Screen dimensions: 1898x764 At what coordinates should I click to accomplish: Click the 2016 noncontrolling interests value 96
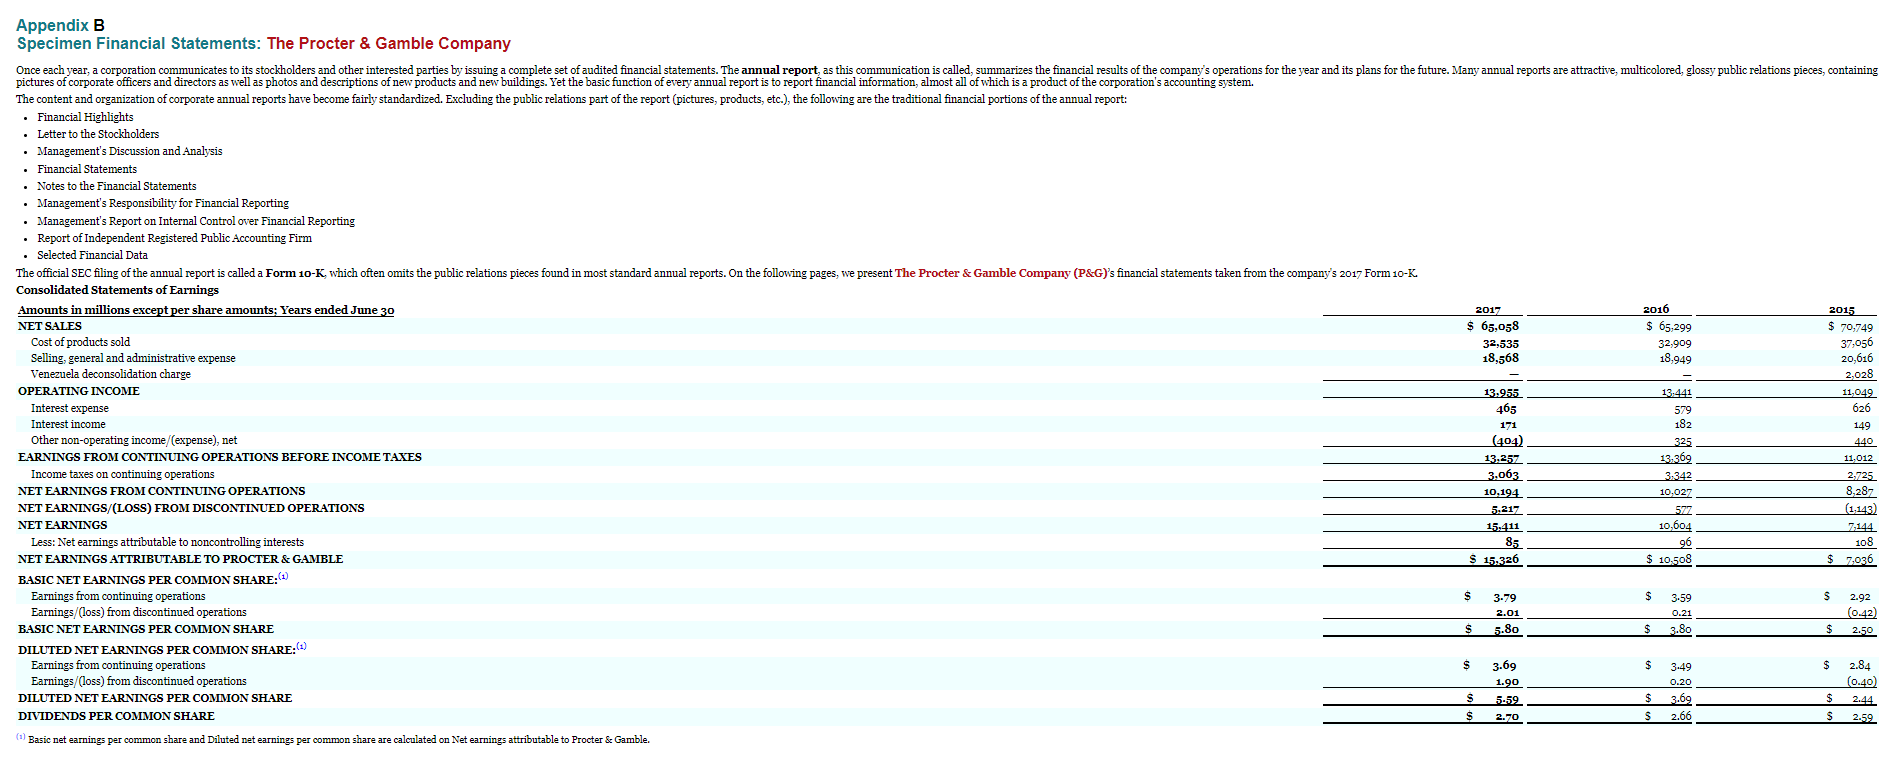tap(1685, 542)
